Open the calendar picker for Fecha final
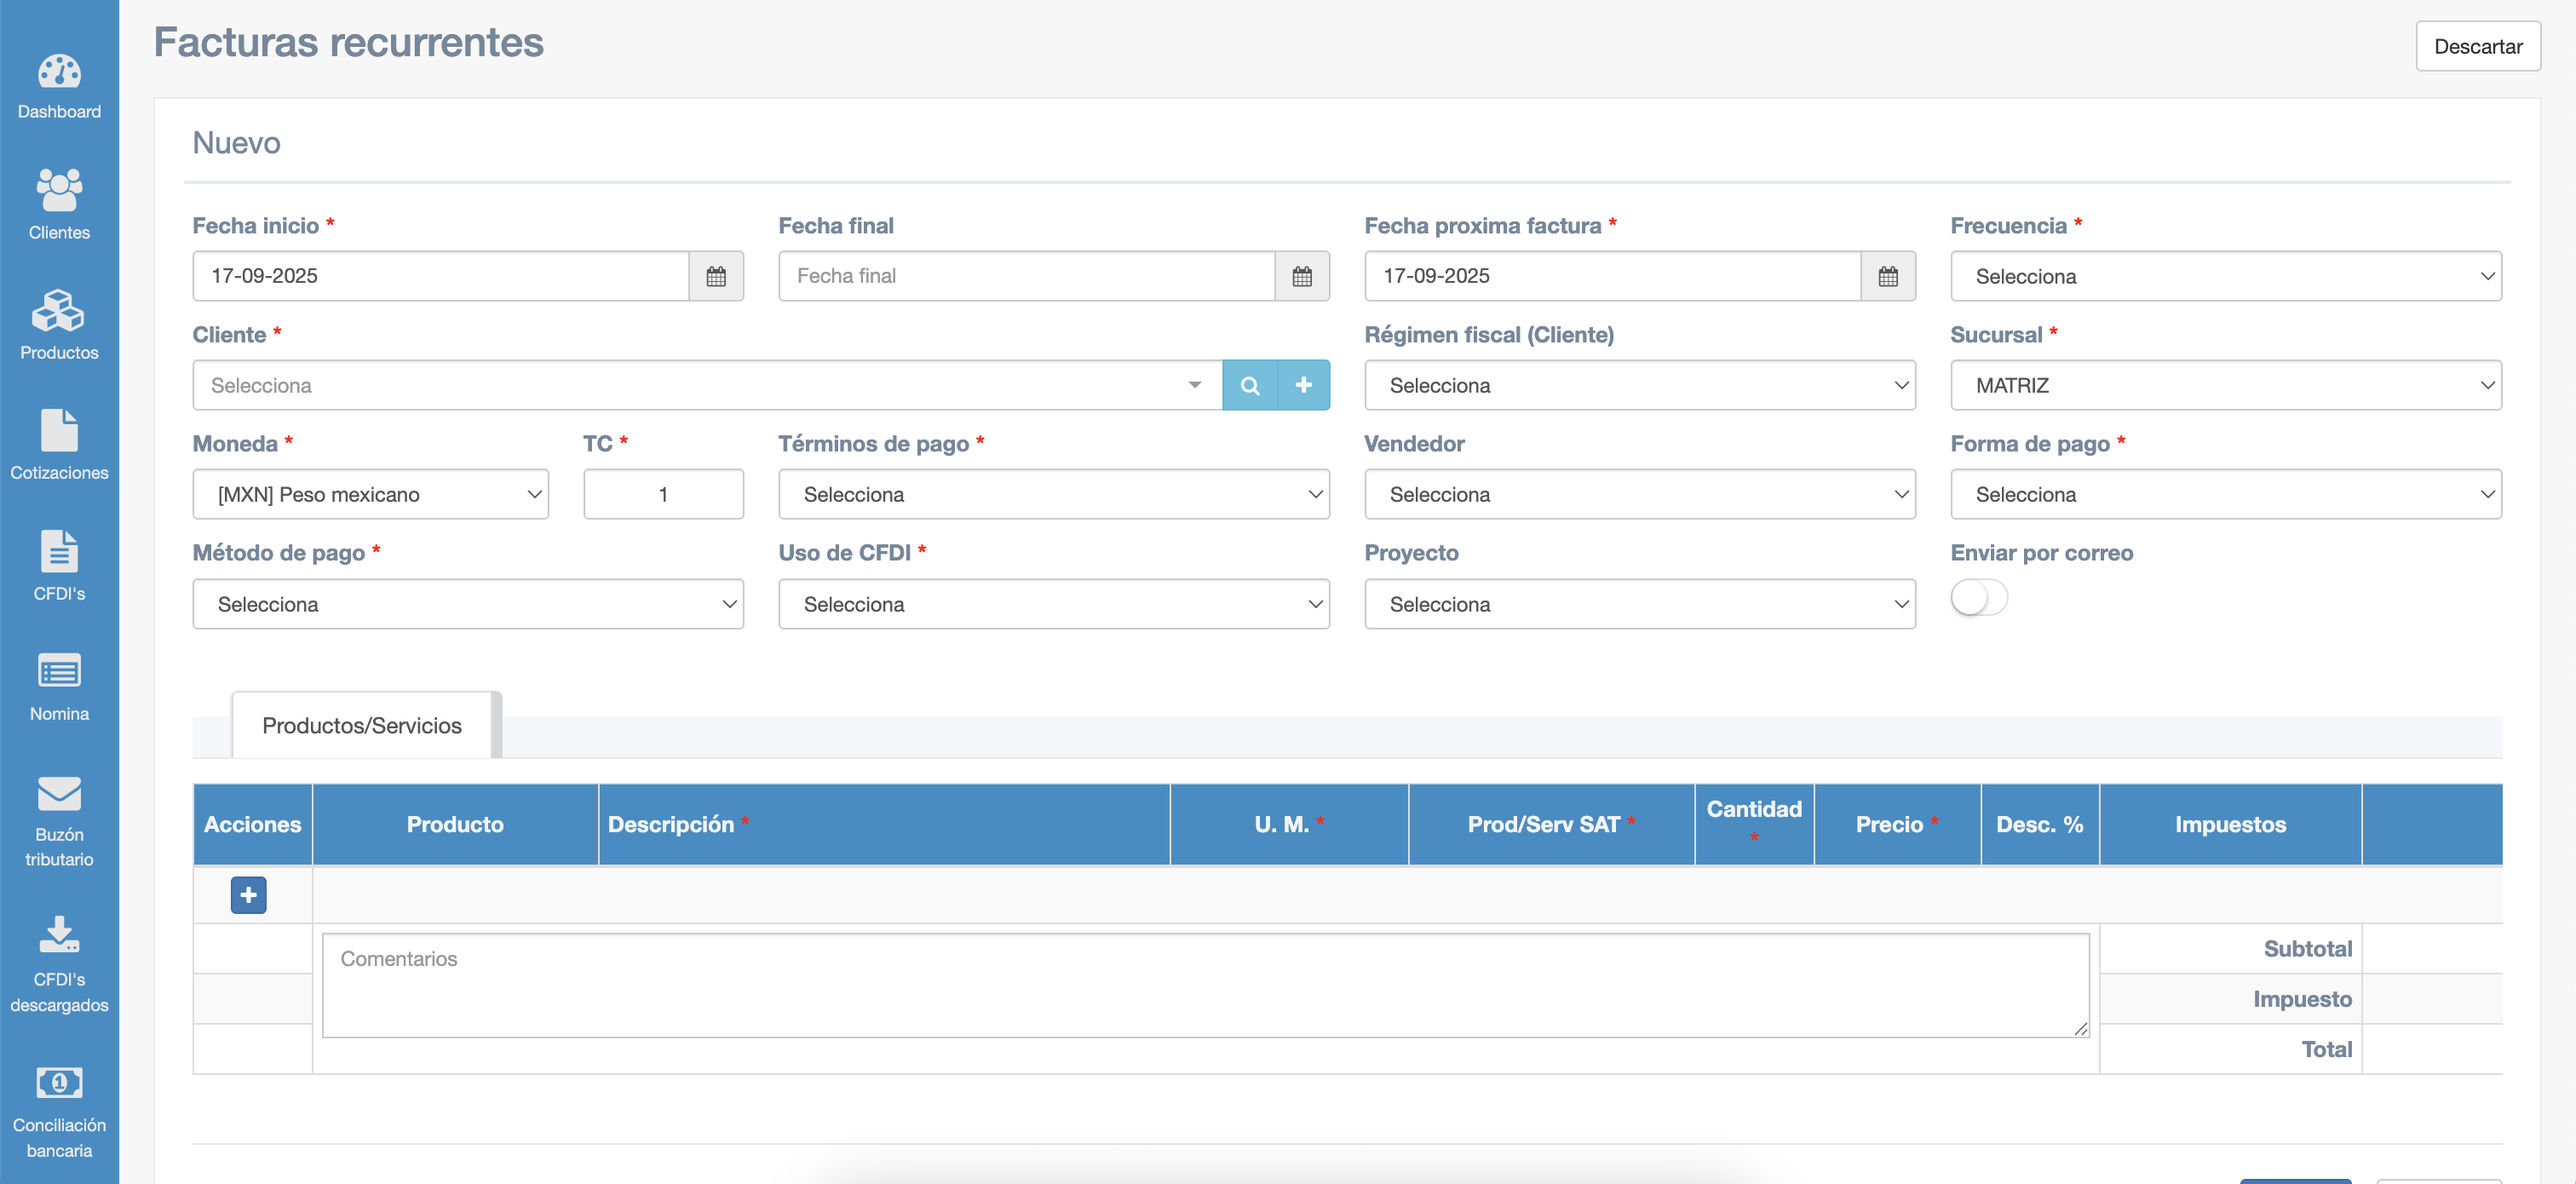 [x=1301, y=276]
